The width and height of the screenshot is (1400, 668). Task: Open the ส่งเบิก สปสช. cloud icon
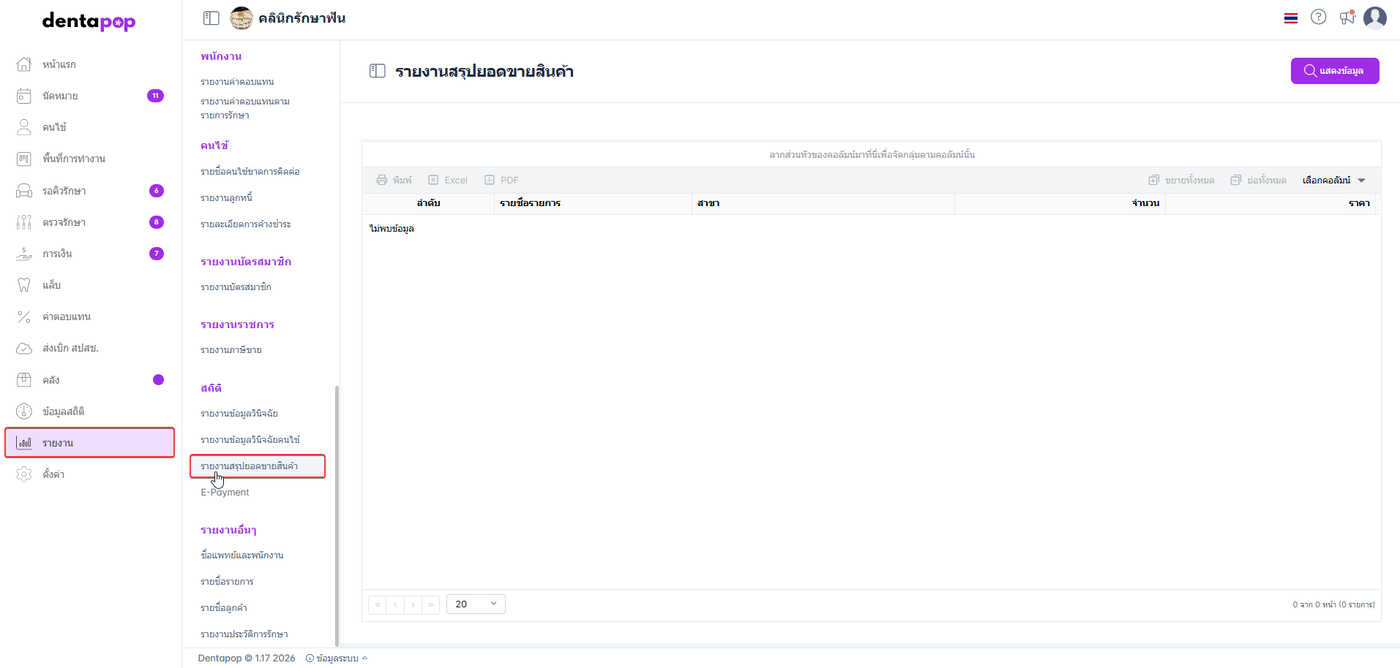(25, 348)
